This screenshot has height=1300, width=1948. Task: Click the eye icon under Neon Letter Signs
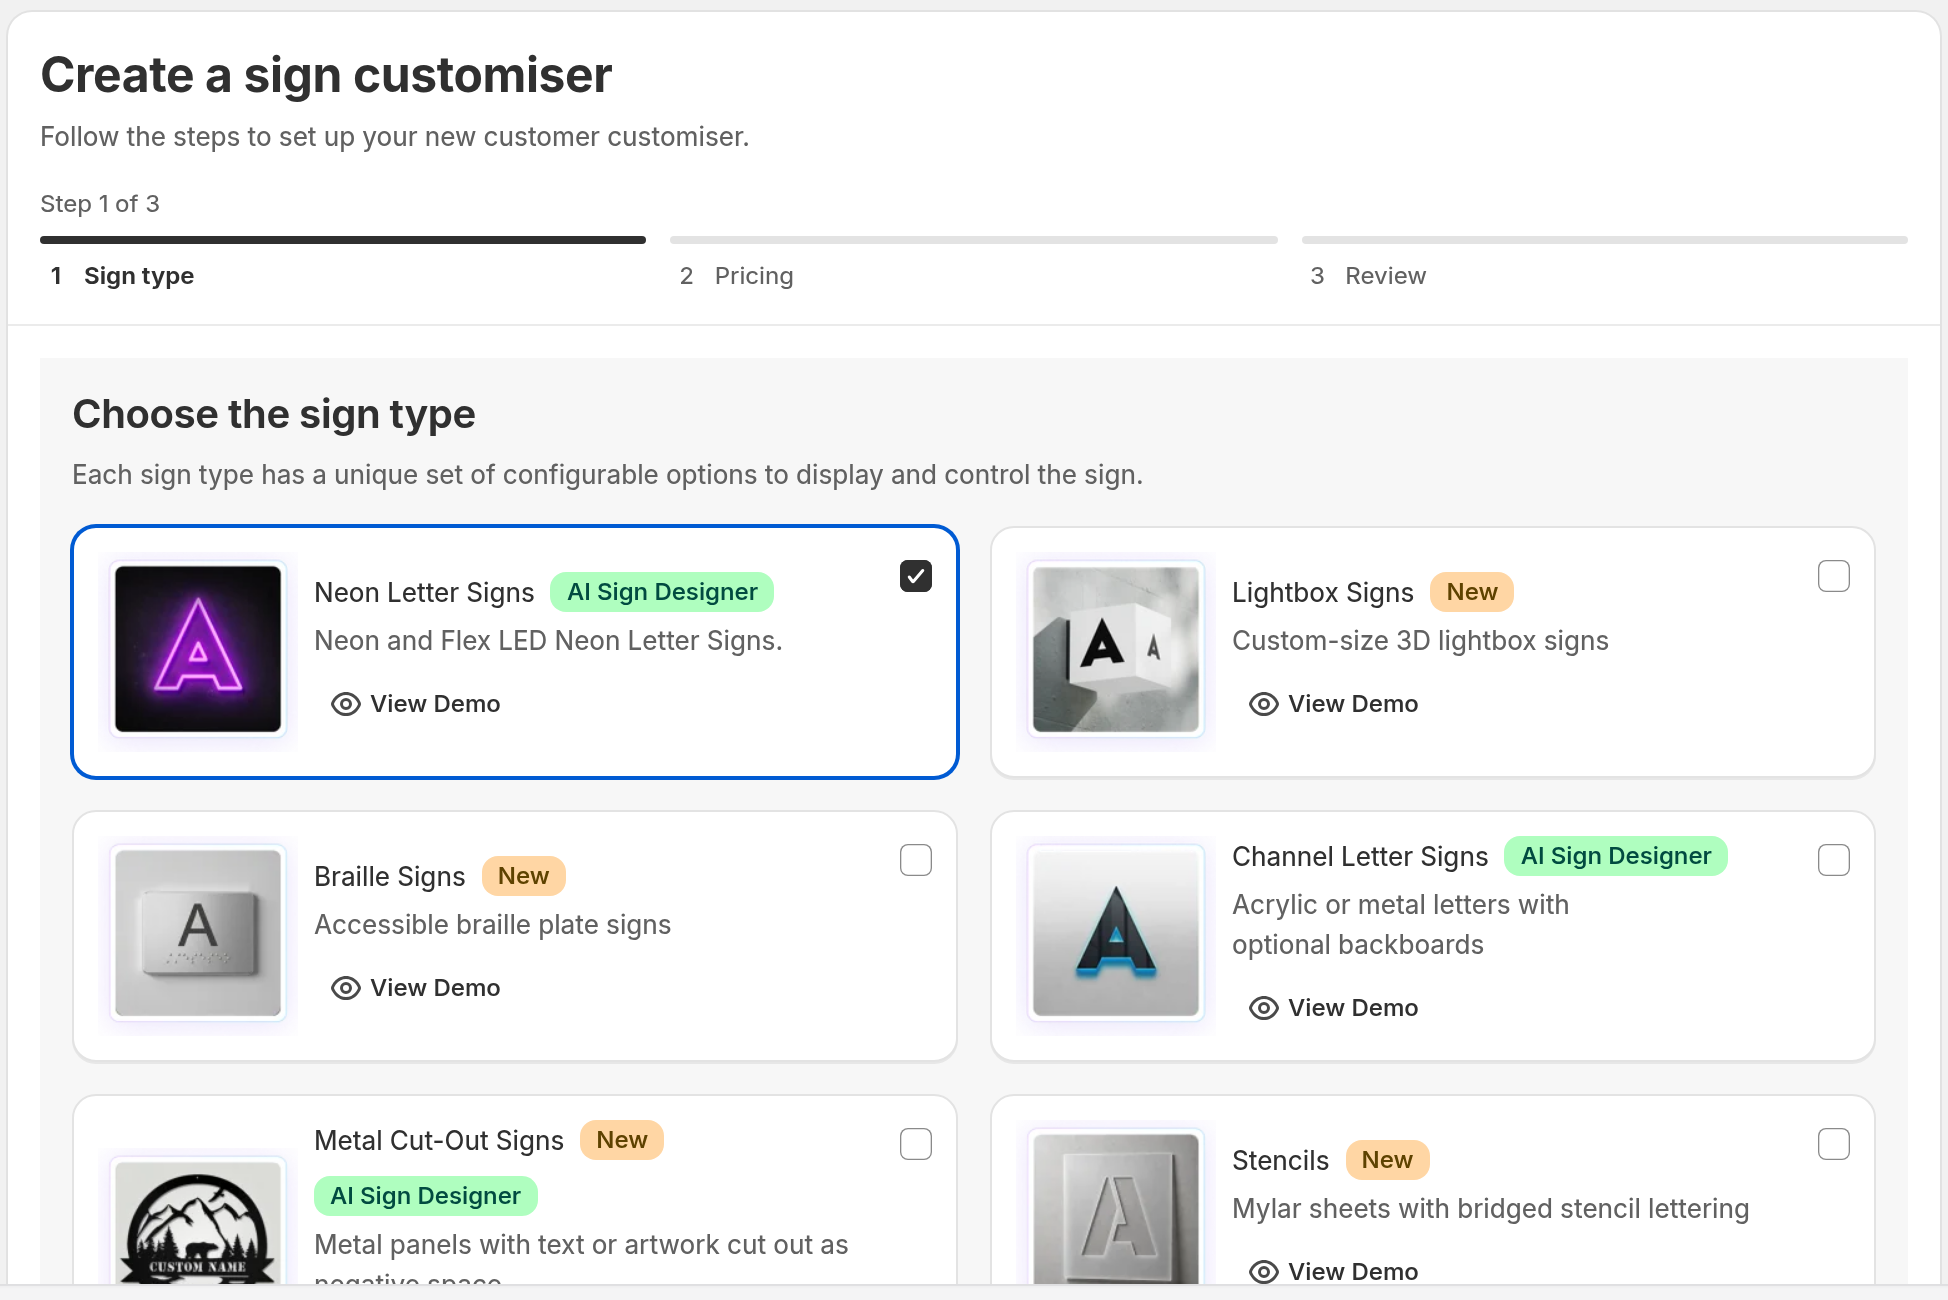point(346,704)
